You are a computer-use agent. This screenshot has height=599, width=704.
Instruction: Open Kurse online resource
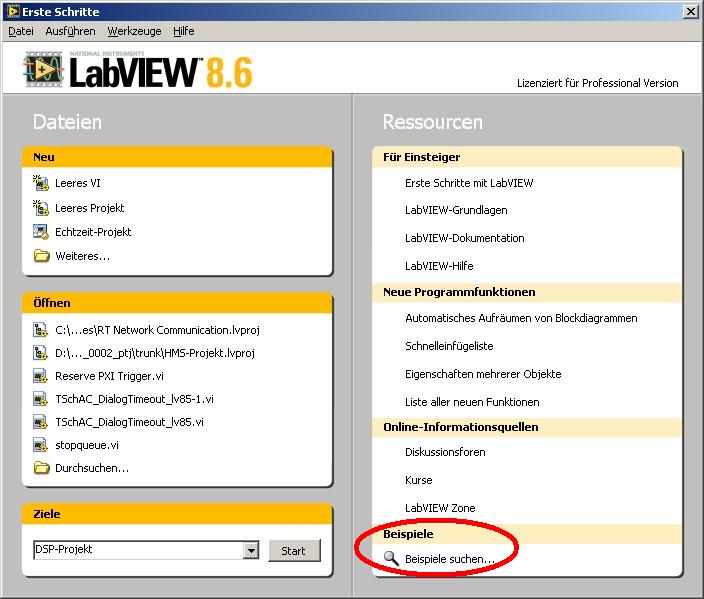click(x=418, y=480)
